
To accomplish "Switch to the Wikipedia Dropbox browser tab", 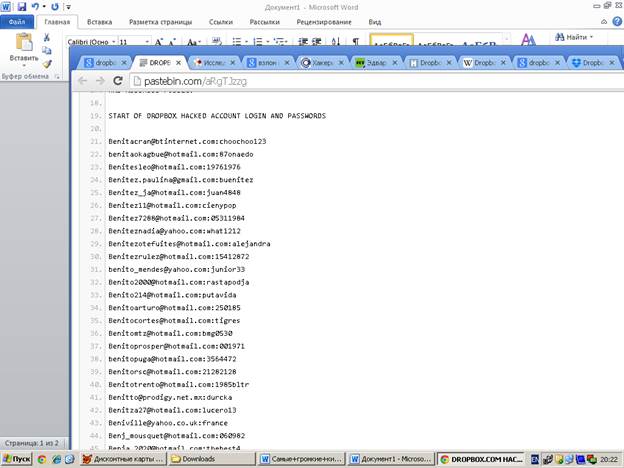I will [482, 62].
